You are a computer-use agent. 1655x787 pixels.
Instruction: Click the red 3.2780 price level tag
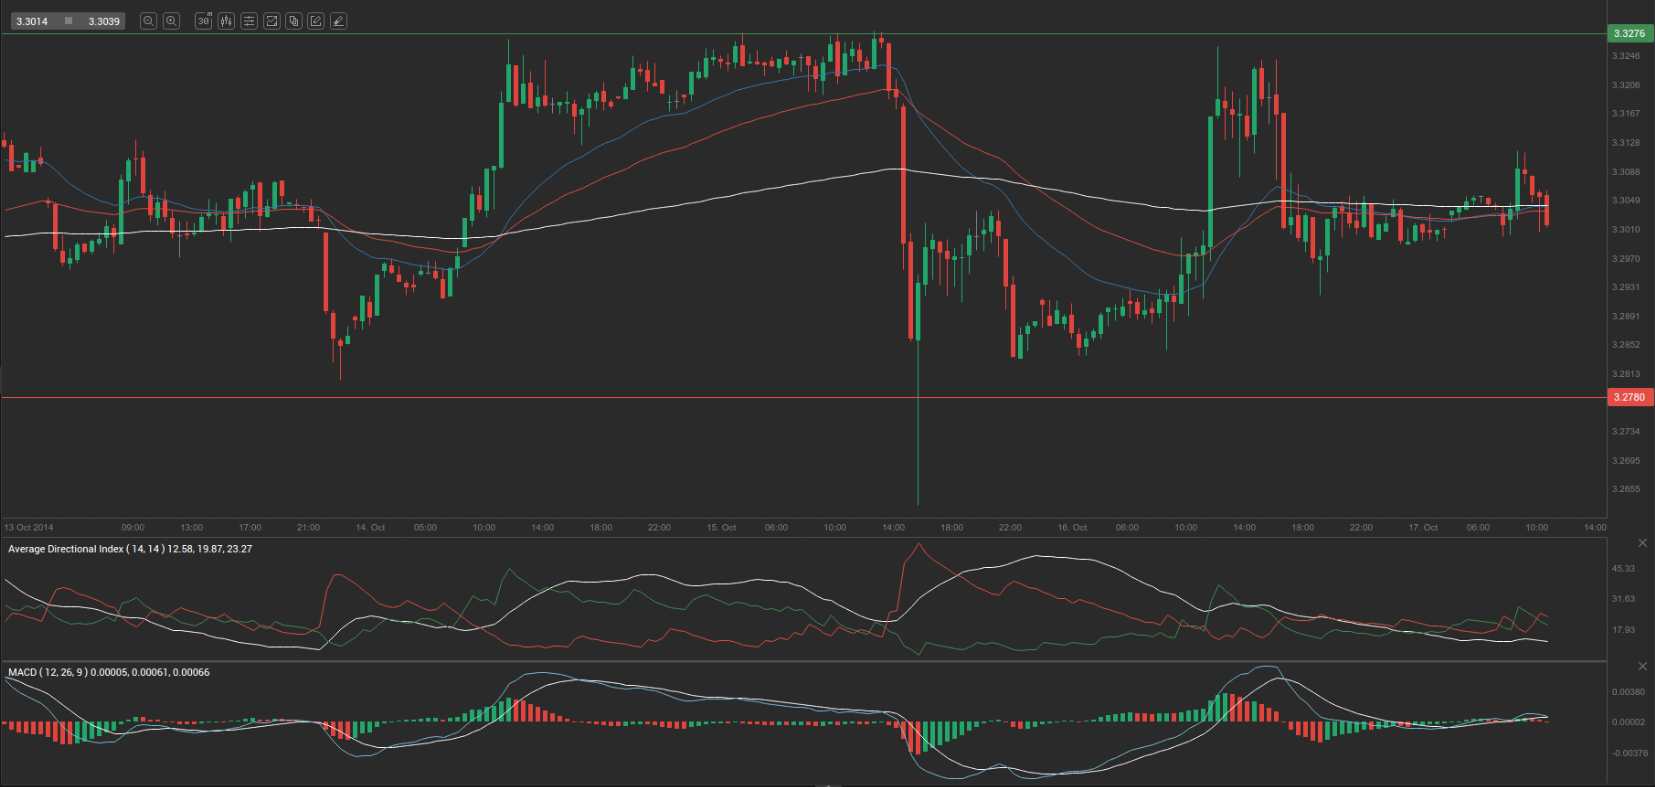point(1629,397)
